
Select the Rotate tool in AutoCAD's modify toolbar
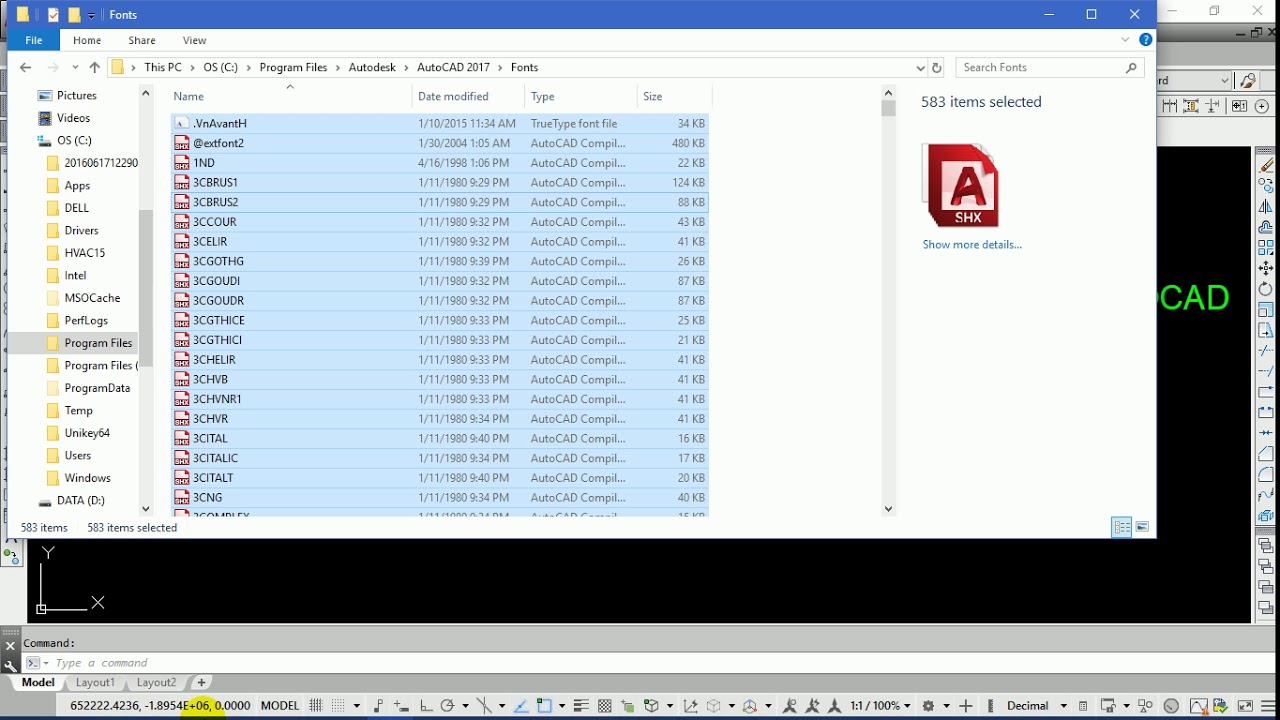pyautogui.click(x=1267, y=289)
